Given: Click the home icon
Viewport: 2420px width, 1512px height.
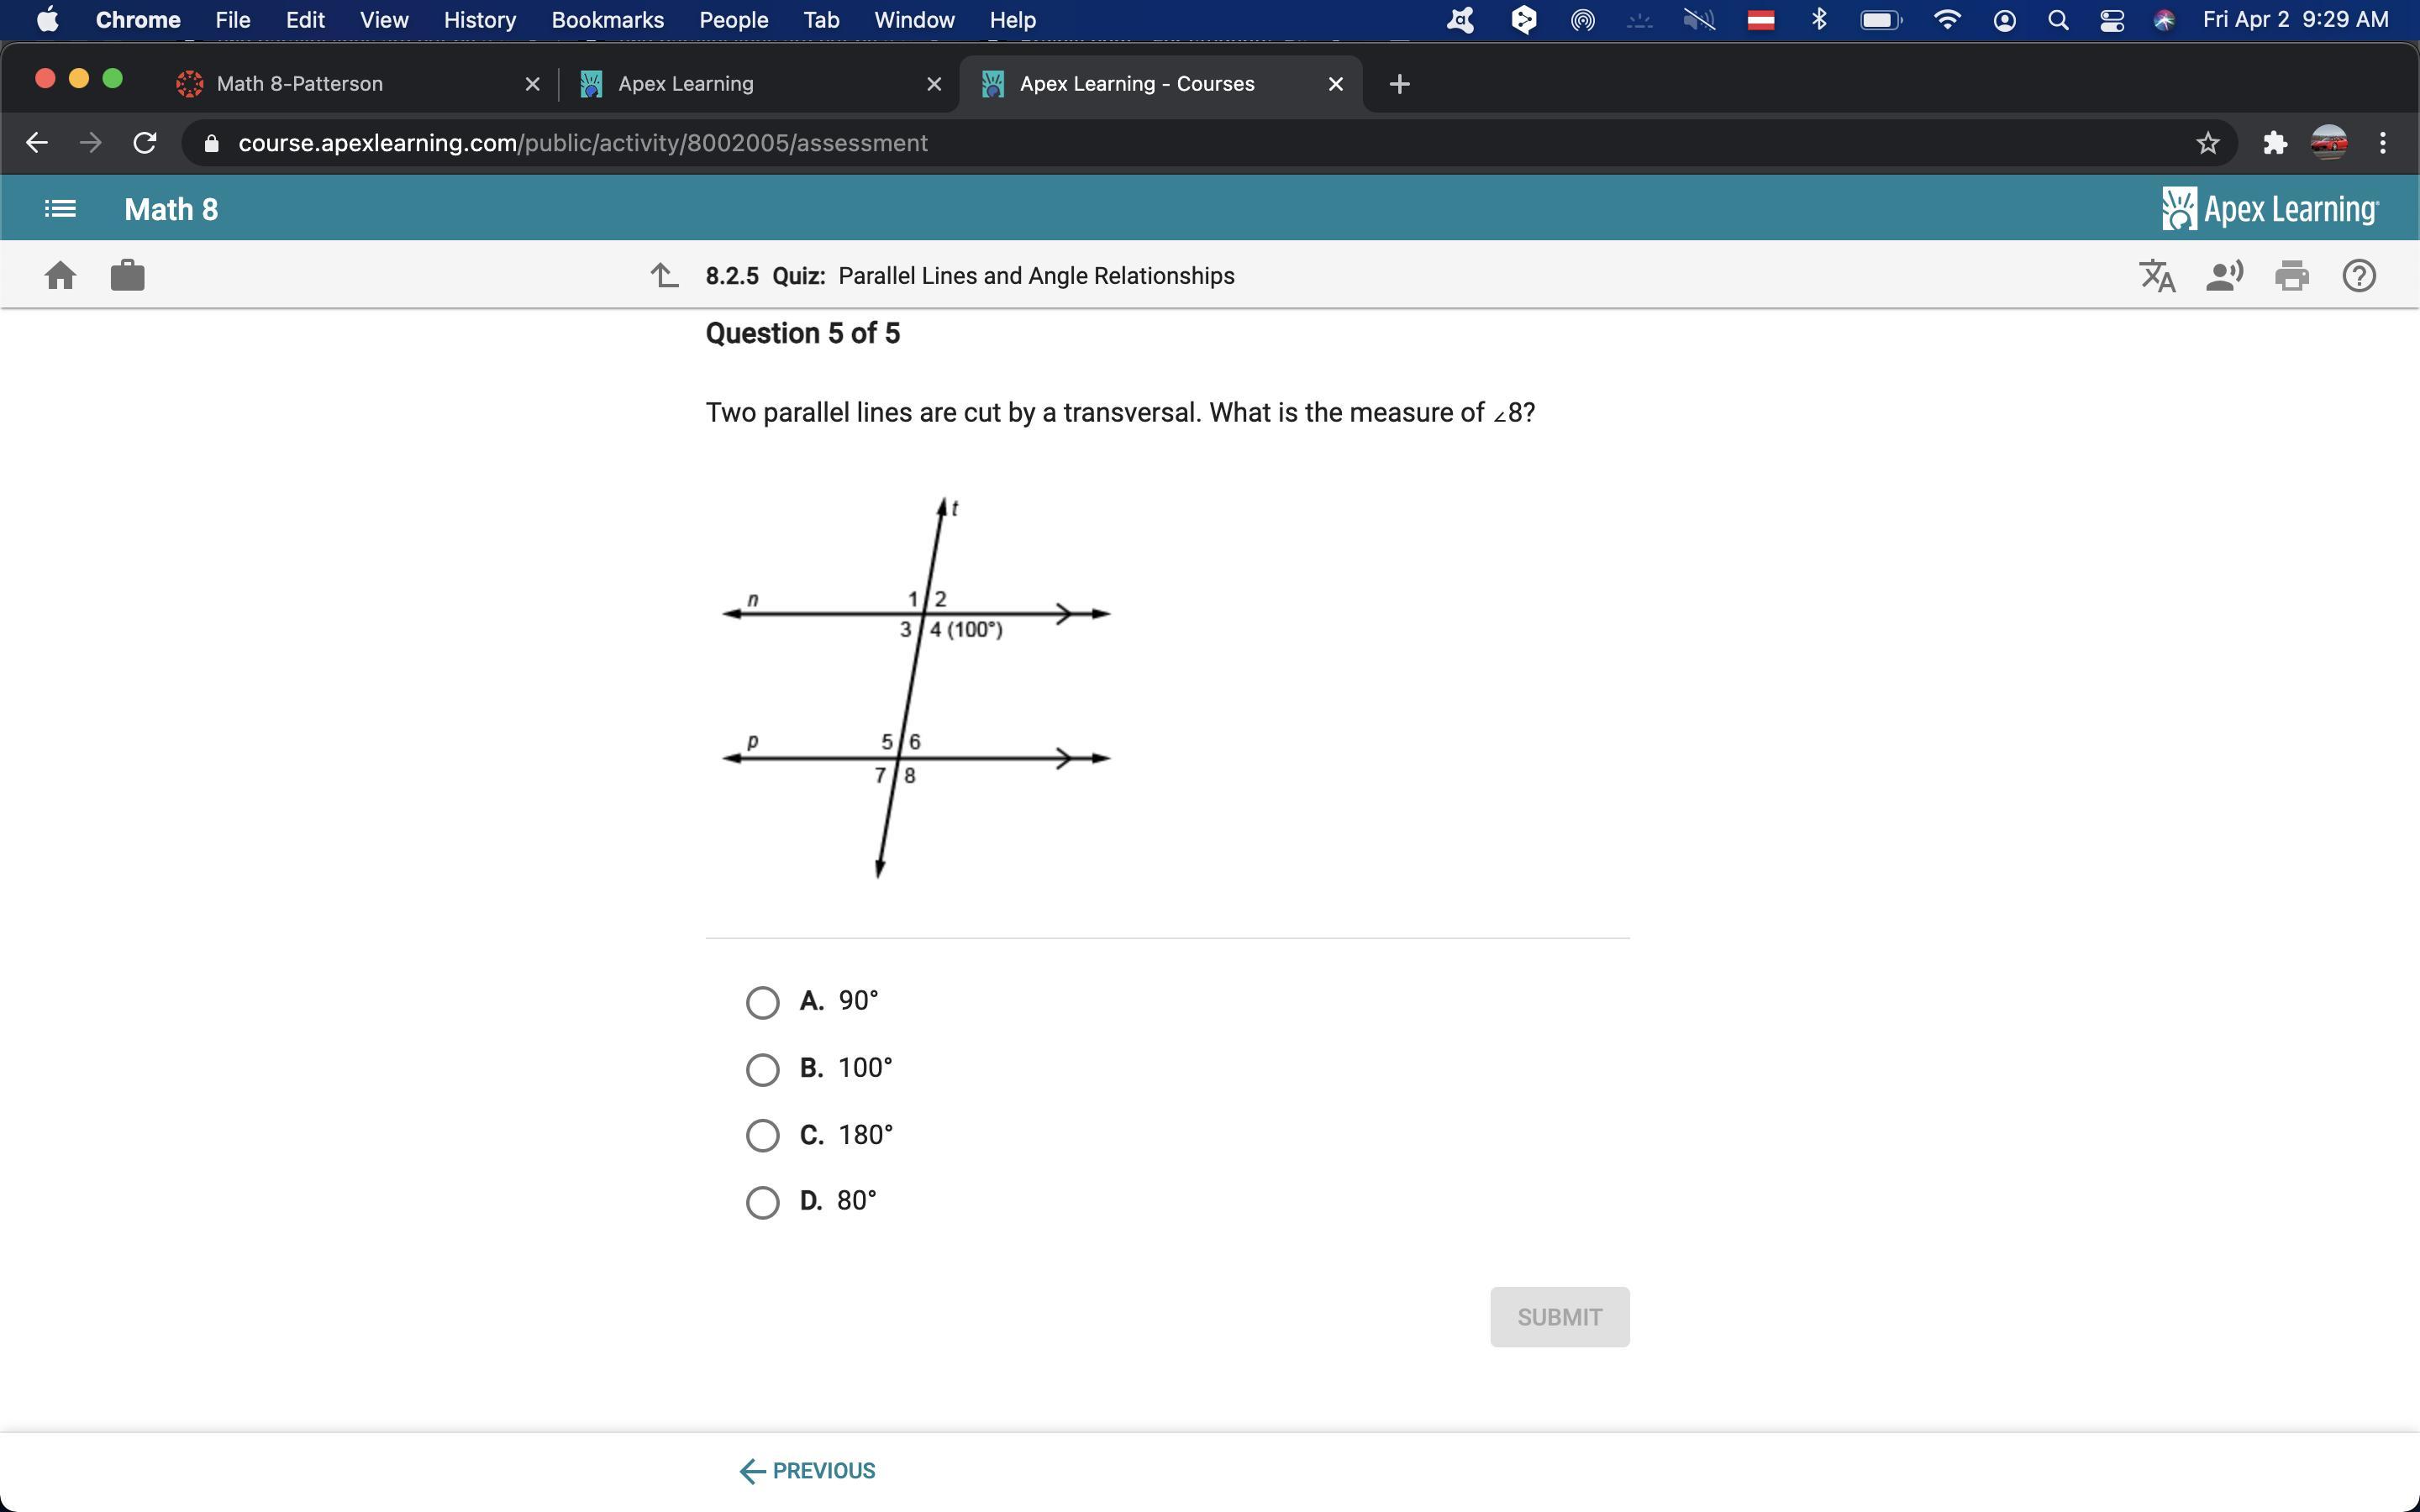Looking at the screenshot, I should 60,275.
